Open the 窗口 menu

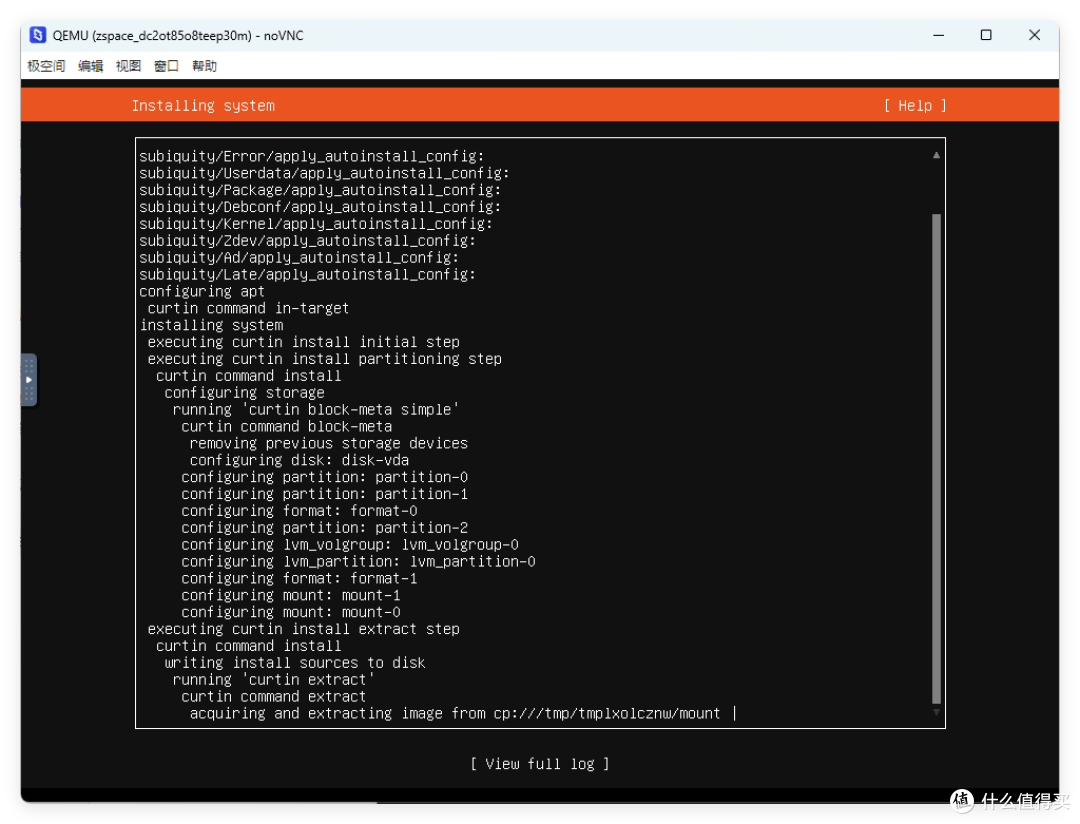coord(166,66)
